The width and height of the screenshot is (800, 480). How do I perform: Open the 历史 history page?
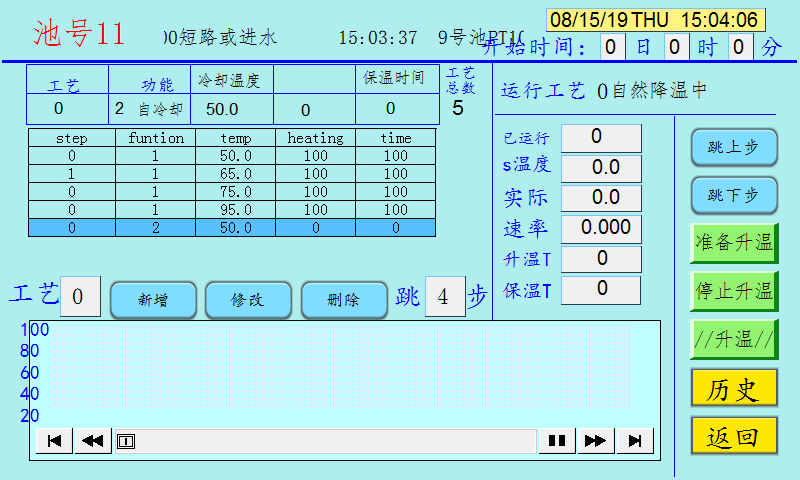coord(733,389)
